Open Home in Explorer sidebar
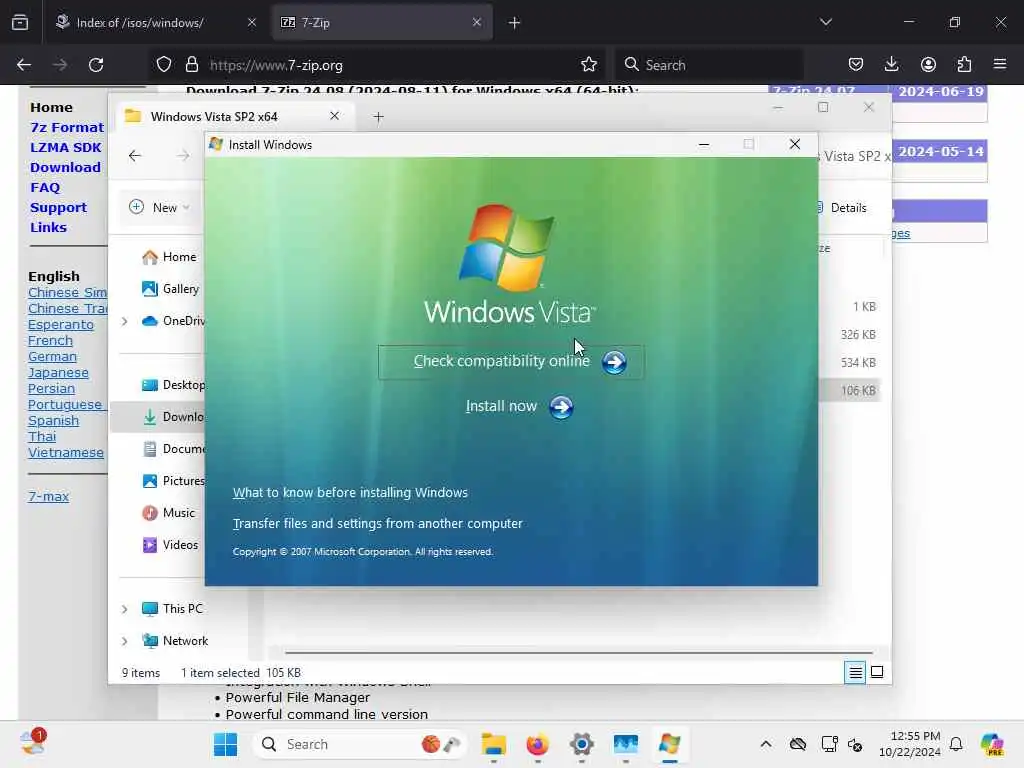Viewport: 1024px width, 768px height. [169, 257]
